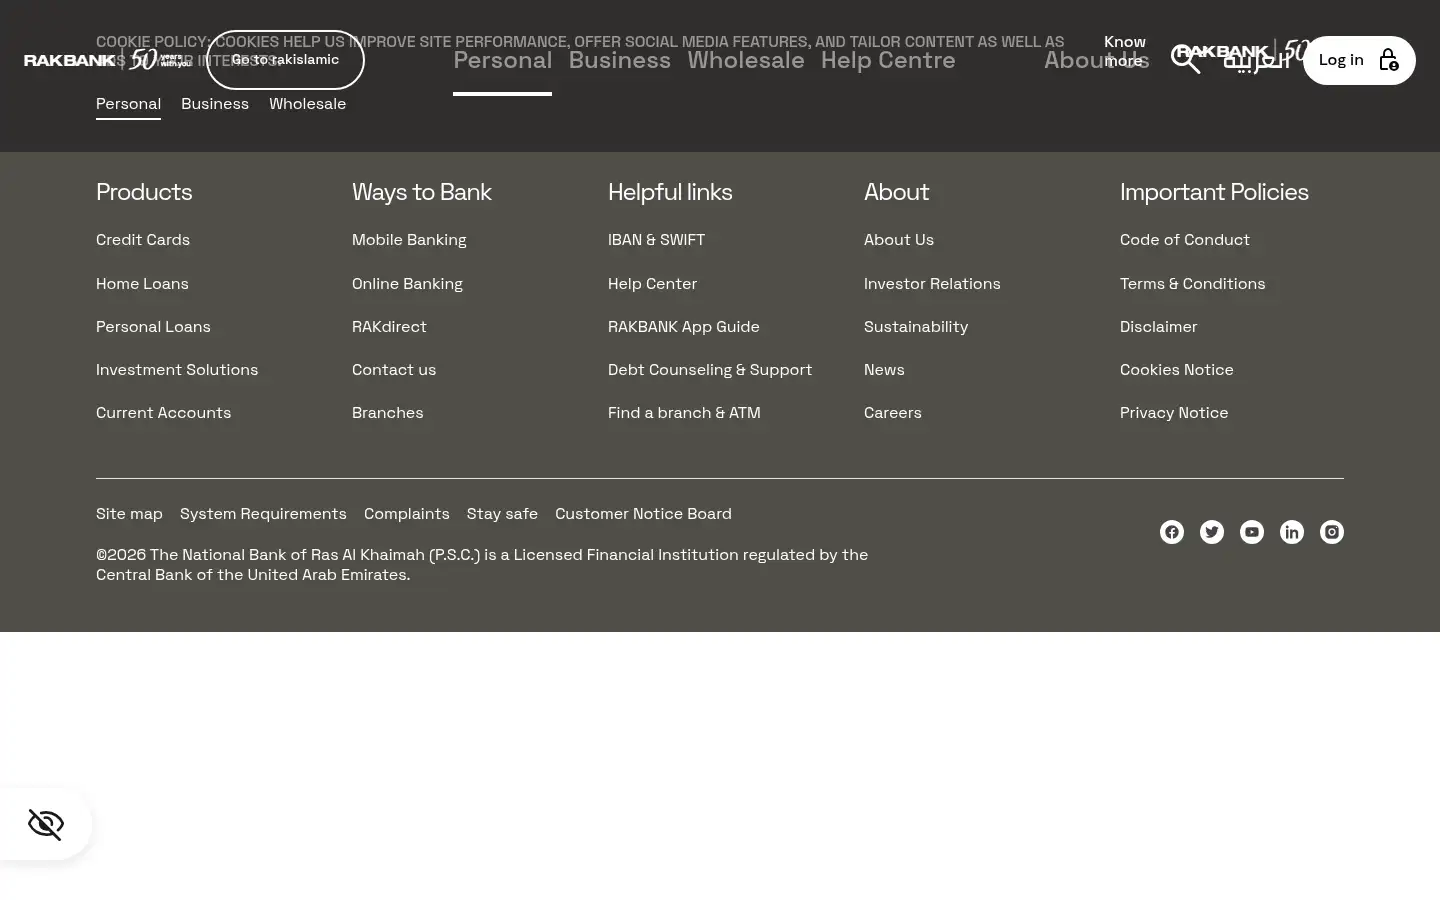Open the Complaints link
Image resolution: width=1440 pixels, height=900 pixels.
coord(406,514)
